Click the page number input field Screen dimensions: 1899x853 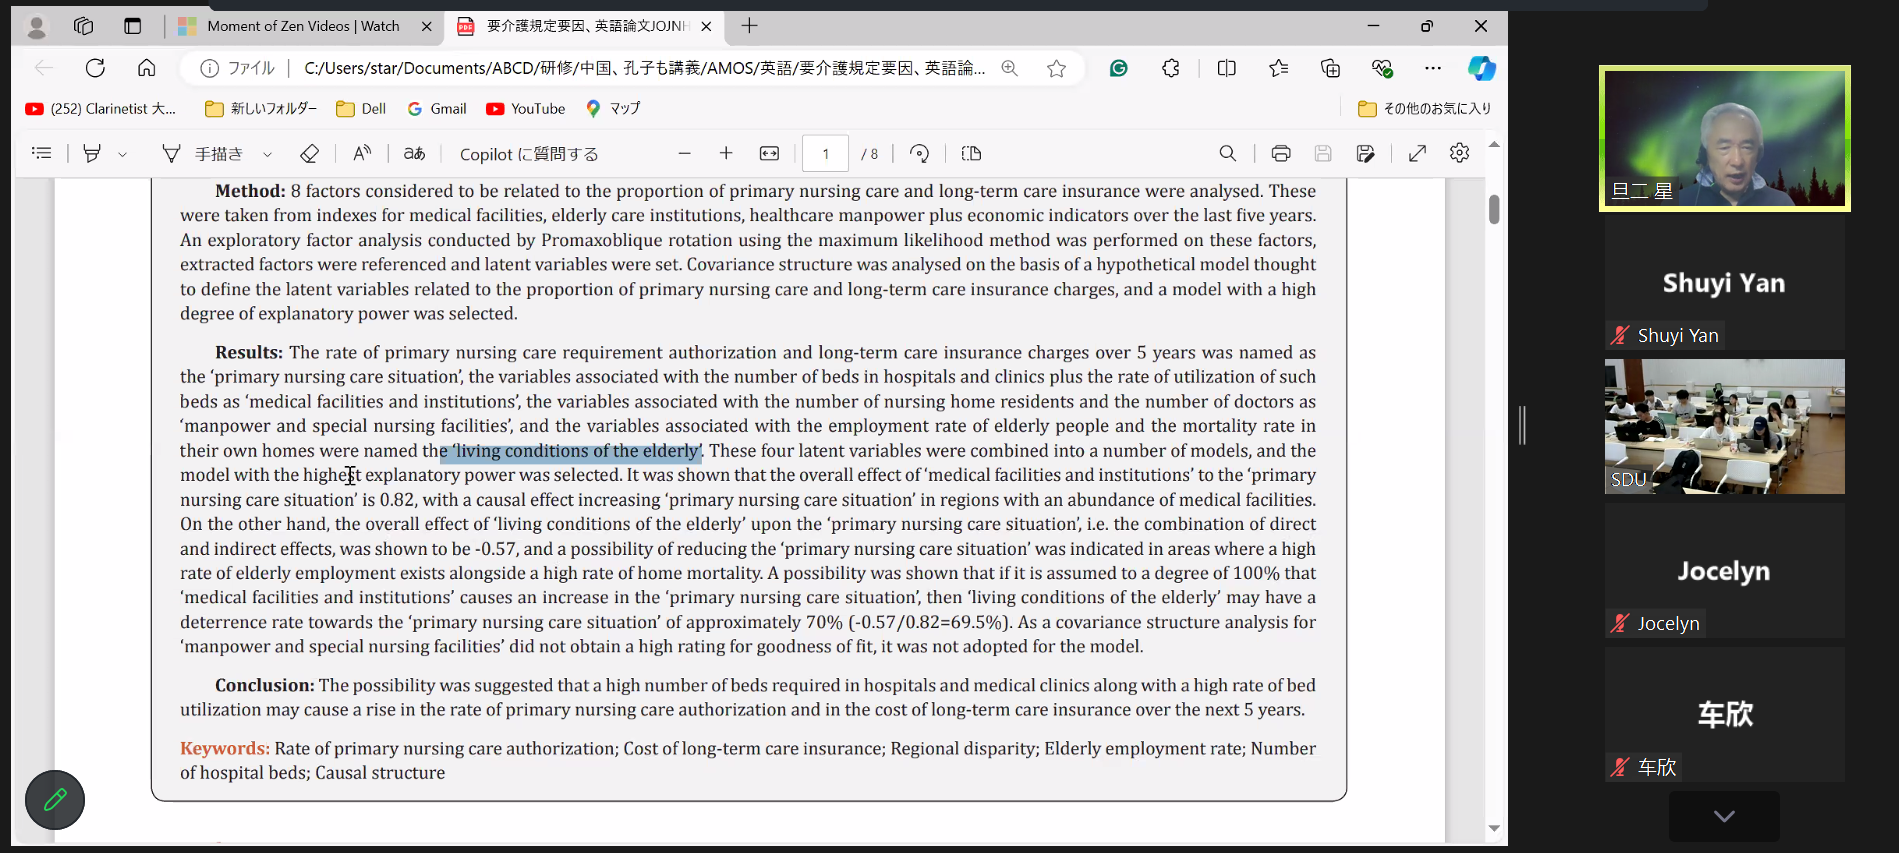825,153
